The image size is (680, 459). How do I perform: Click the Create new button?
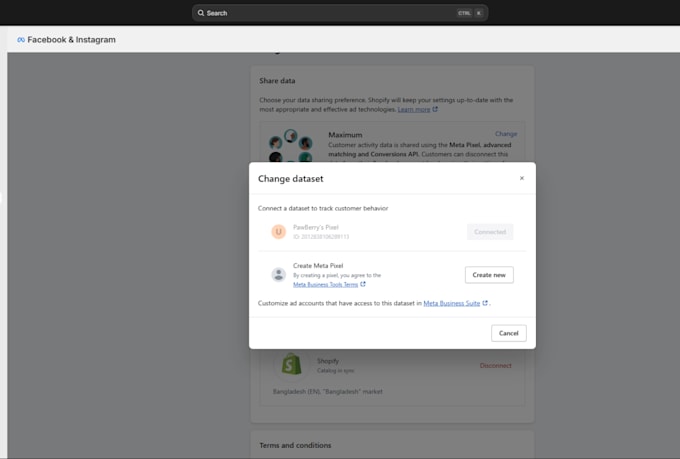click(x=489, y=275)
